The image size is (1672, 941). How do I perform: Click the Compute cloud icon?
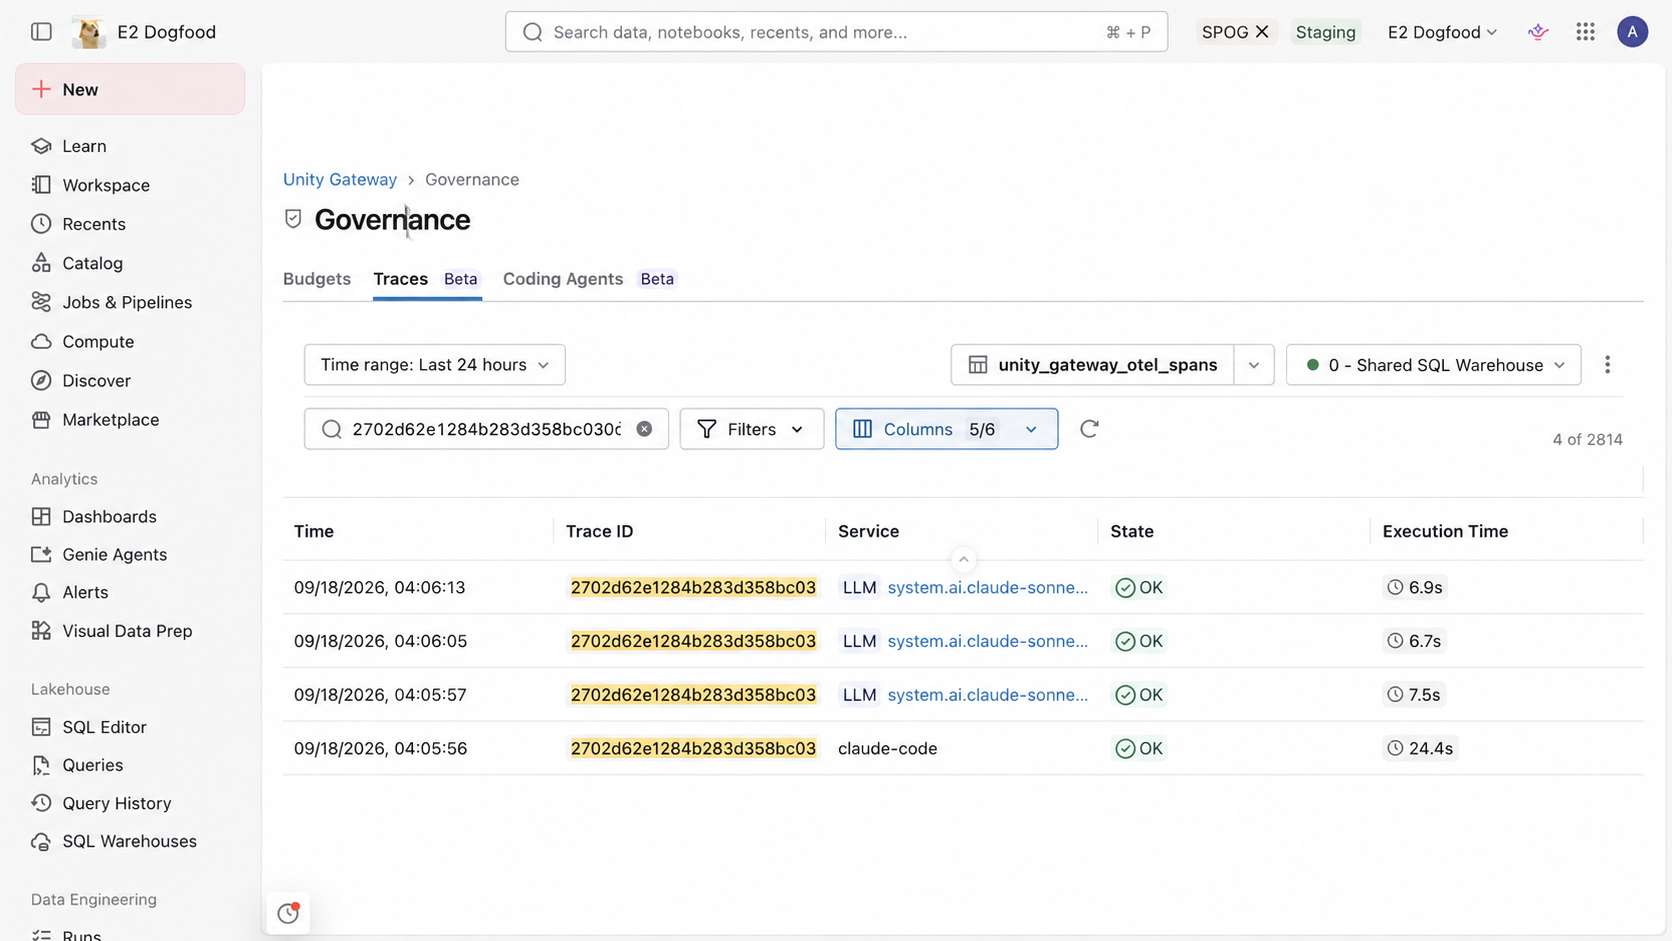(41, 341)
